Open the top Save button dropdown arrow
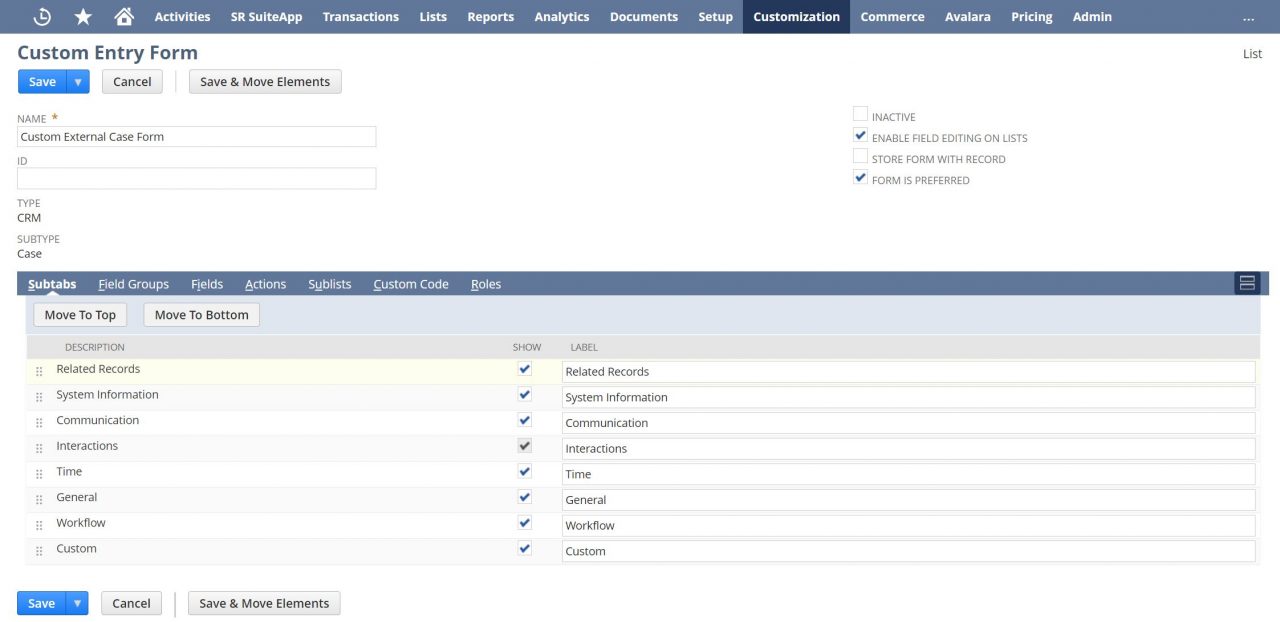 pyautogui.click(x=77, y=81)
